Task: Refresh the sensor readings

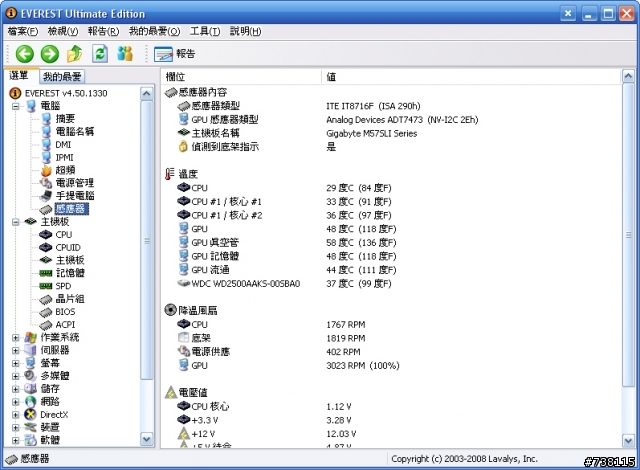Action: 100,54
